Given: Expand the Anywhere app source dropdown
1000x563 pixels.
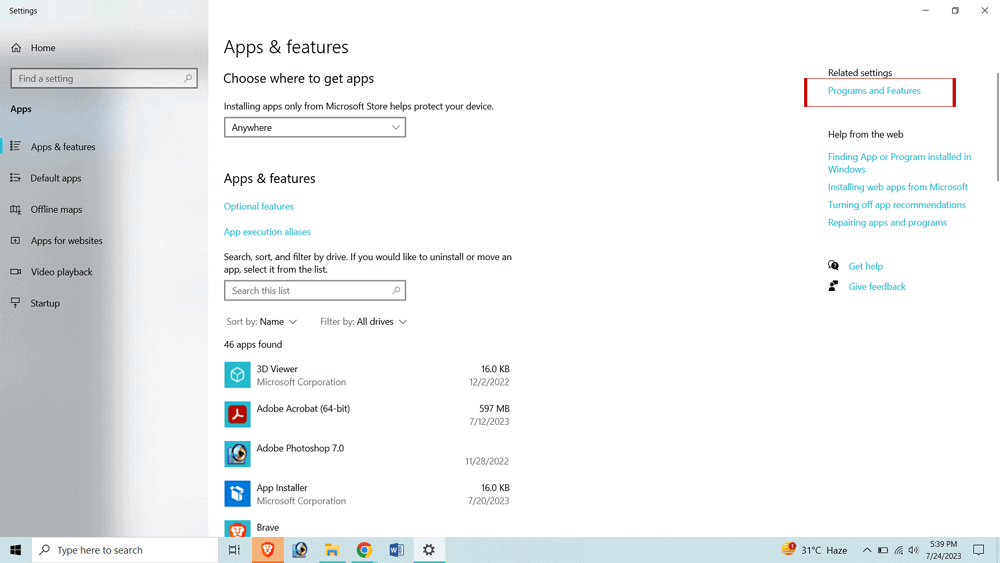Looking at the screenshot, I should (314, 128).
